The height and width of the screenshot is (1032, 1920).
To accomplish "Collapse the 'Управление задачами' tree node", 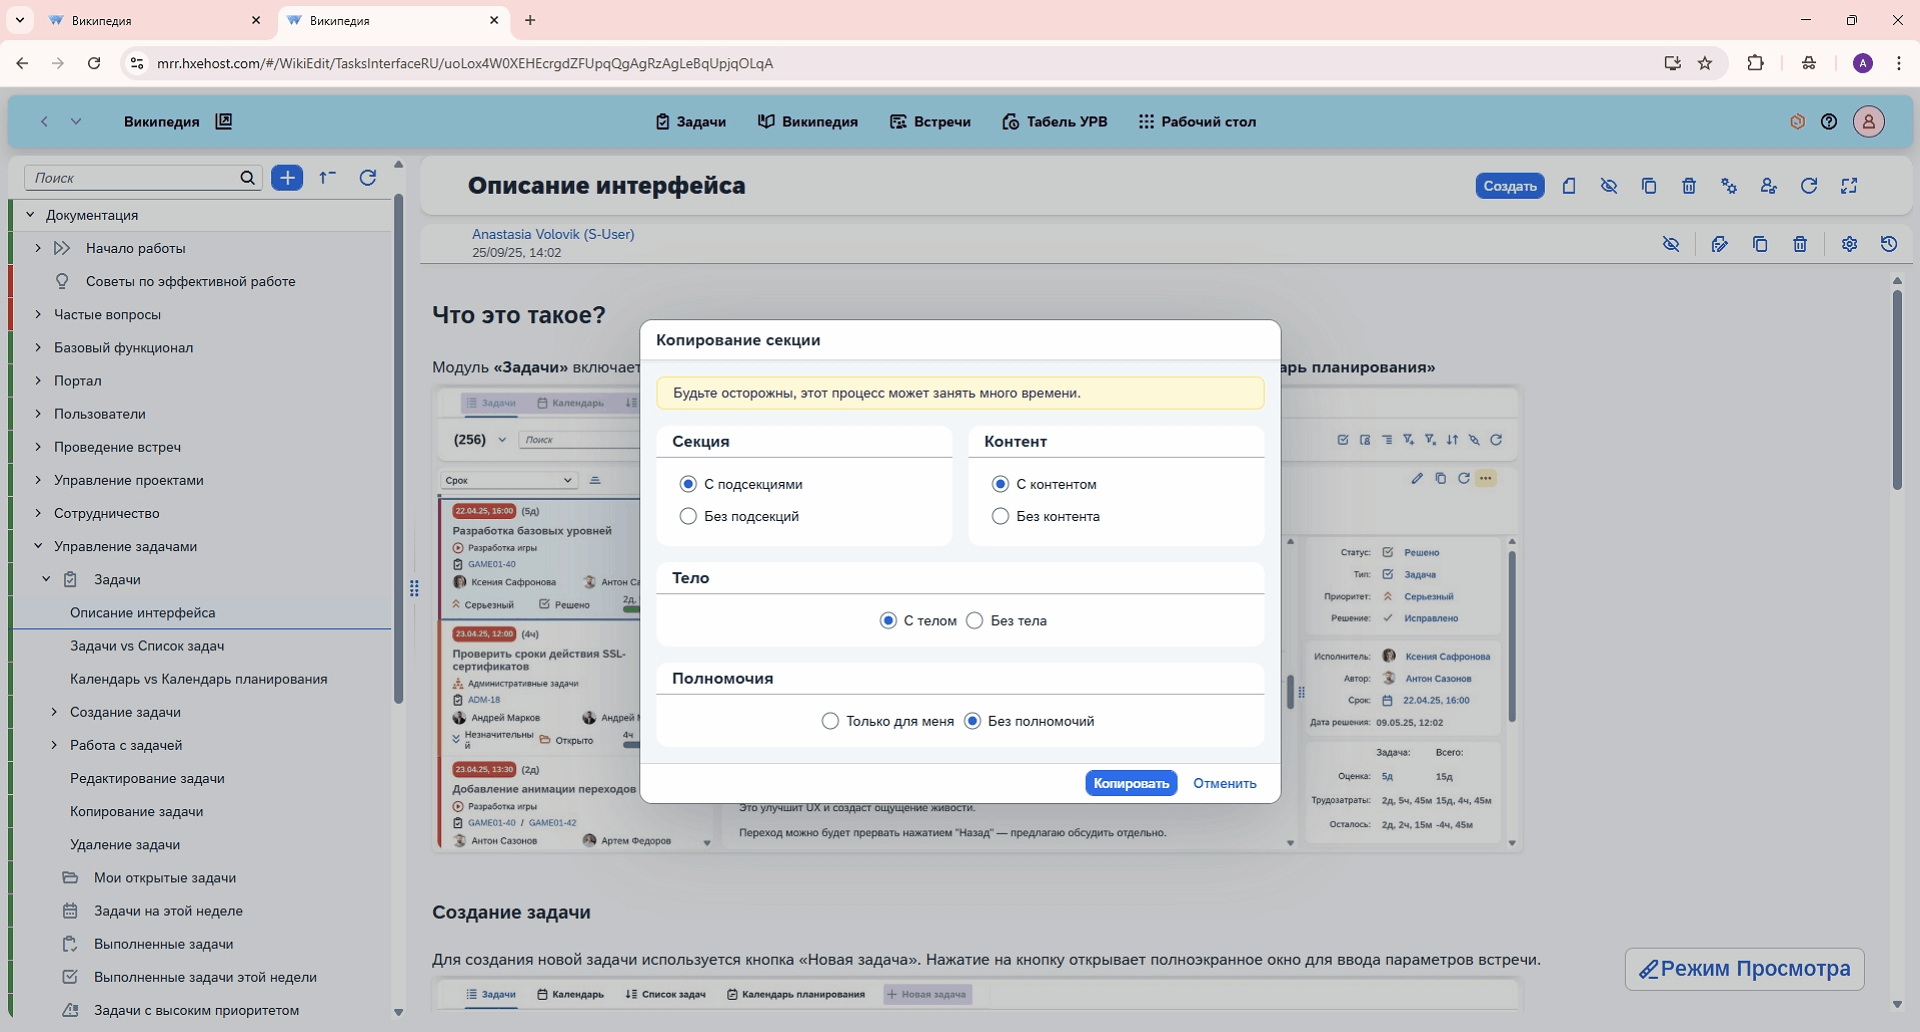I will point(38,547).
